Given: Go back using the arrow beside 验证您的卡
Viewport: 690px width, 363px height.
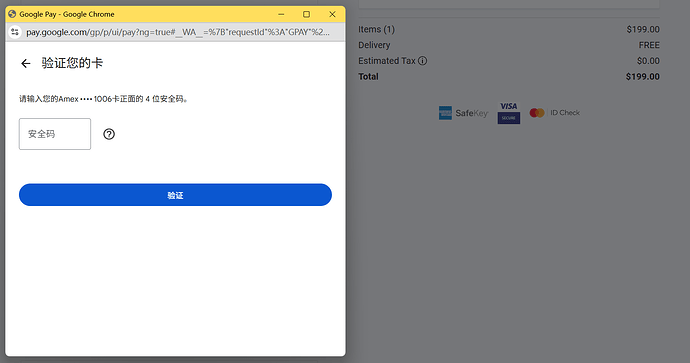Looking at the screenshot, I should (26, 63).
